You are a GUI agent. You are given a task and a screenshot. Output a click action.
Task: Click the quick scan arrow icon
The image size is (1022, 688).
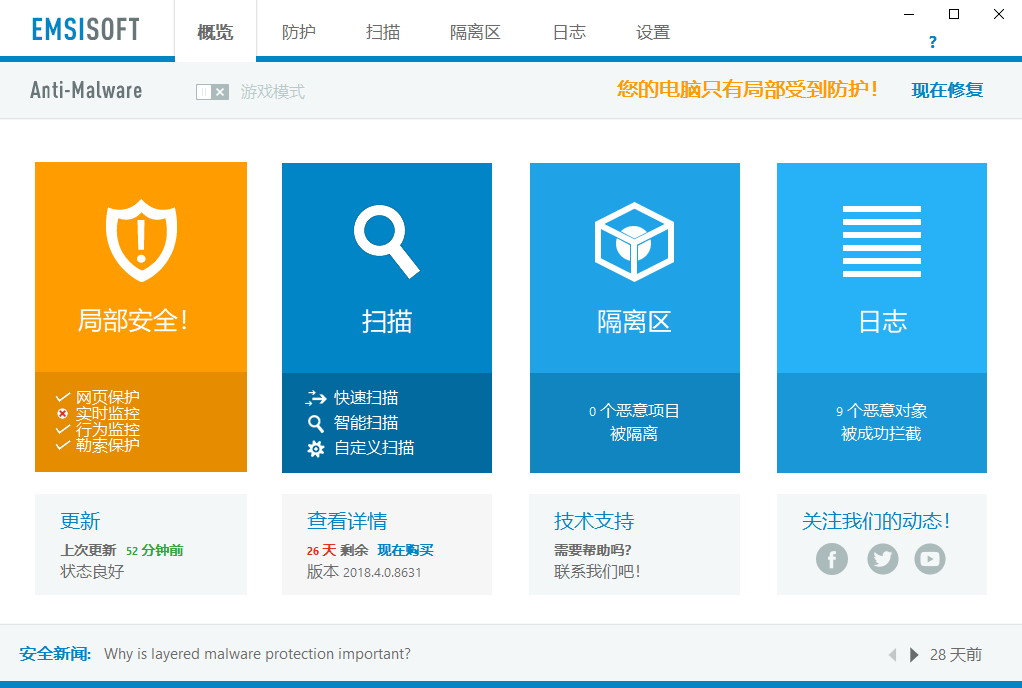tap(315, 397)
